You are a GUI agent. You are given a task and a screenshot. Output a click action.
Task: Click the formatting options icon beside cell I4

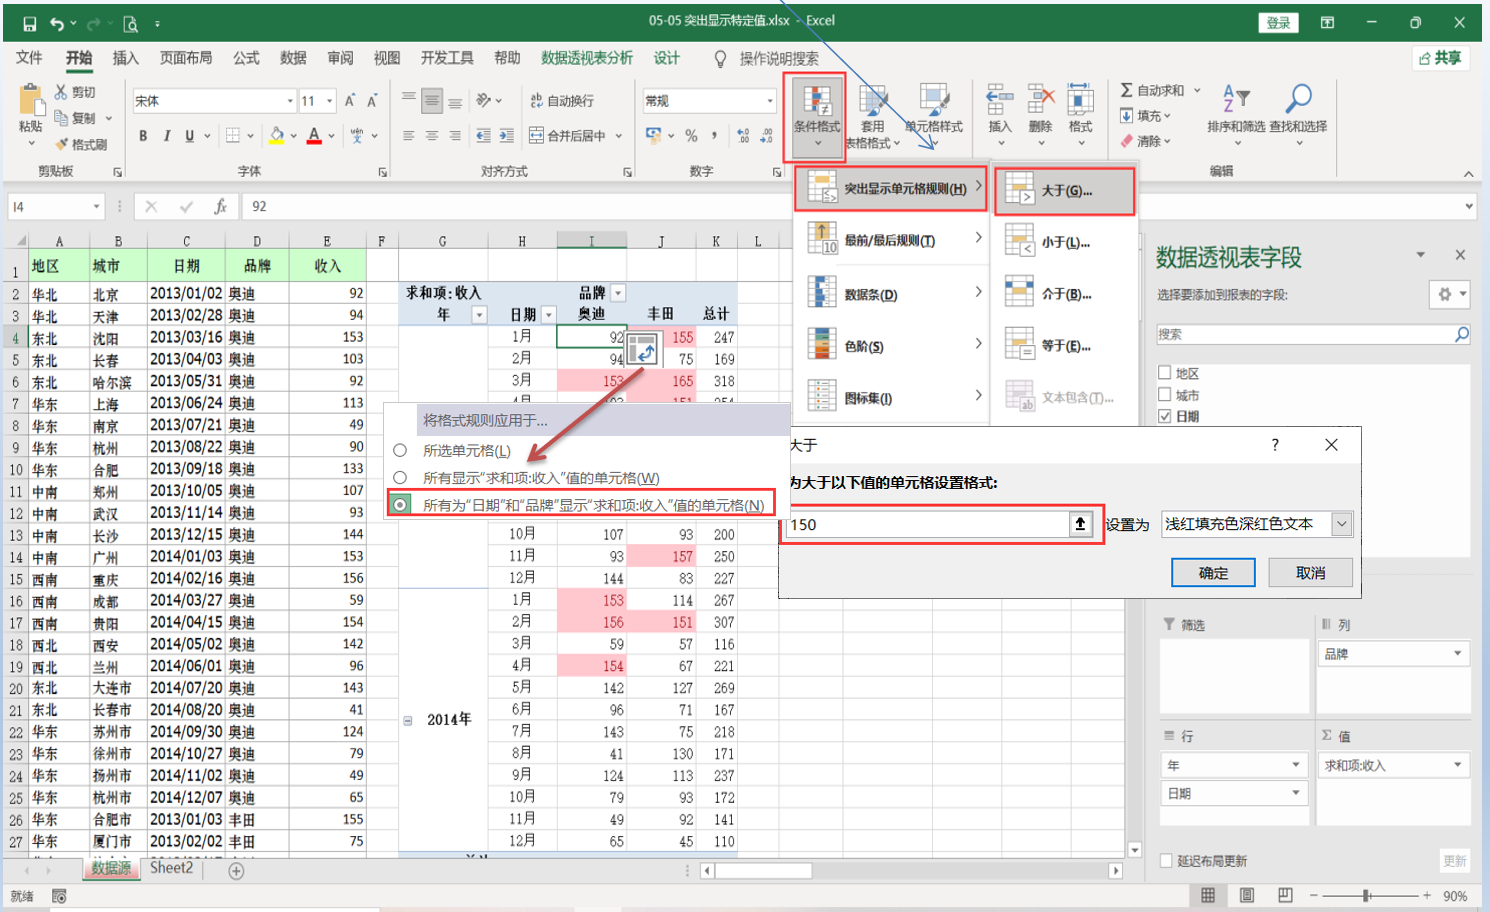coord(643,350)
